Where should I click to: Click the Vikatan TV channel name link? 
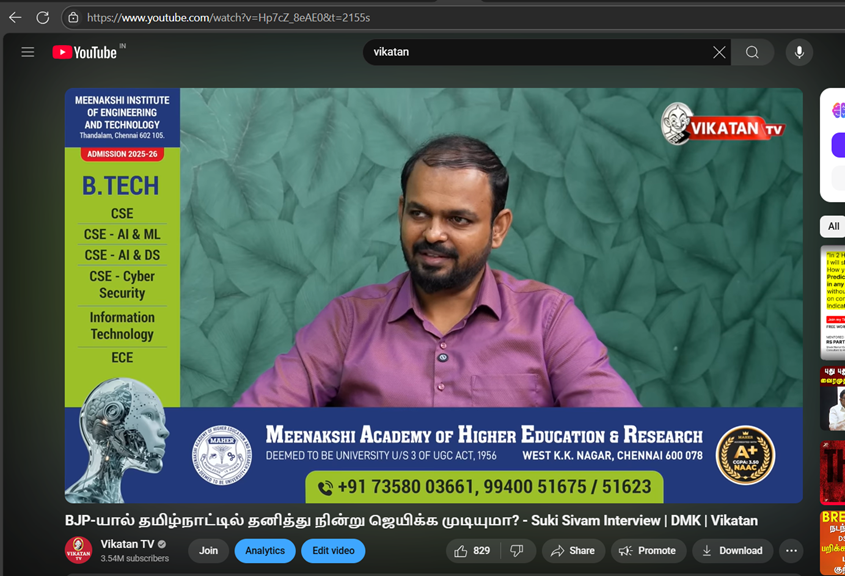[x=127, y=544]
